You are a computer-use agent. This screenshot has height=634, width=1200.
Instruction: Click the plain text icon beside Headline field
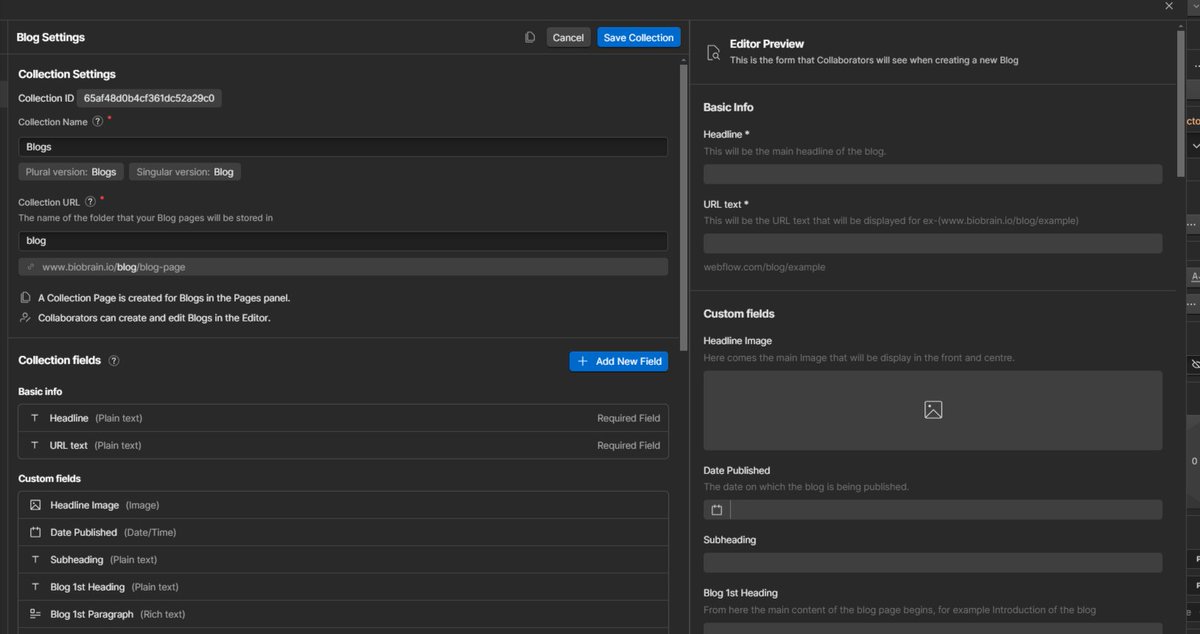pyautogui.click(x=35, y=417)
